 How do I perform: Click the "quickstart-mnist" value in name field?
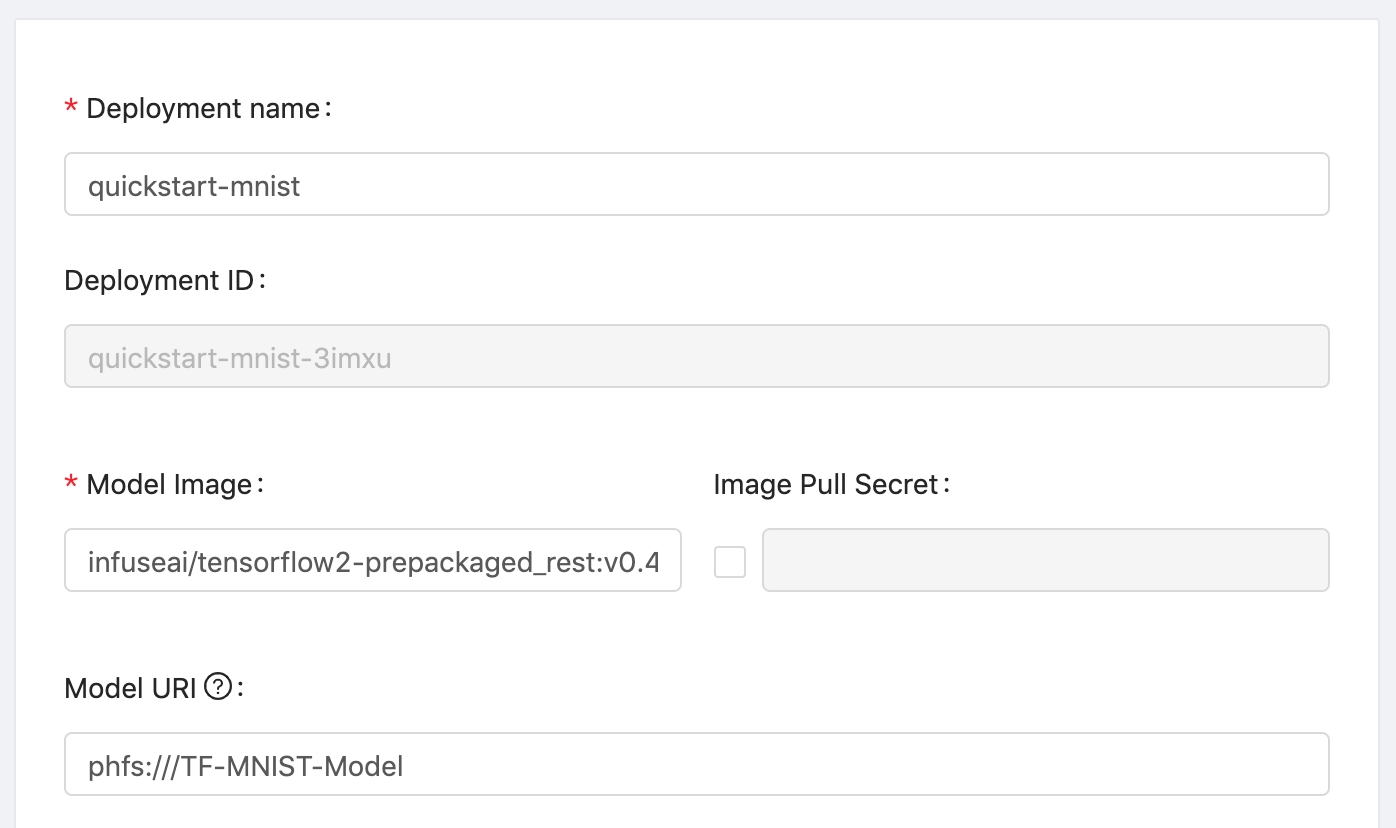[194, 186]
